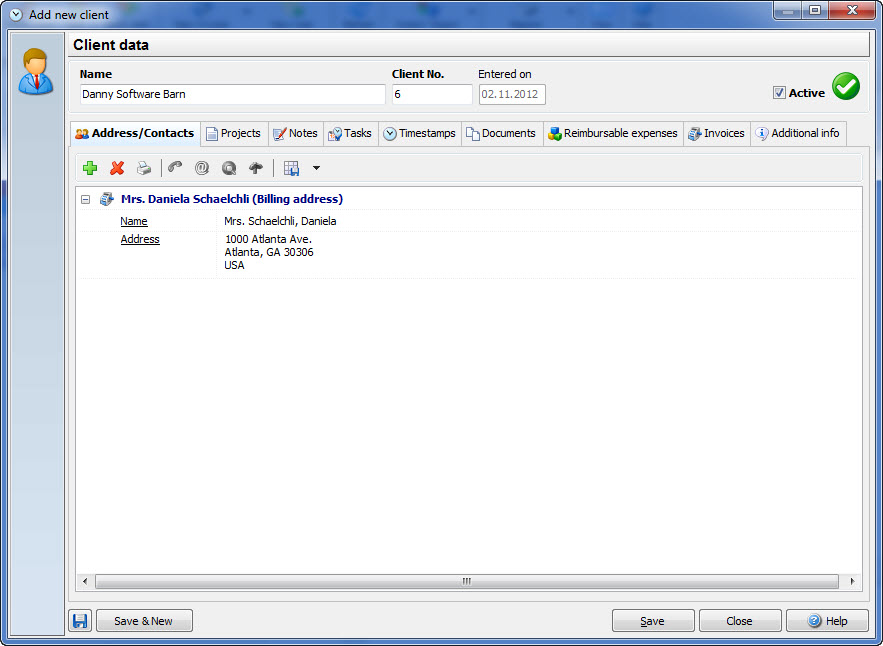Screen dimensions: 883x646
Task: Open the title bar menu icon beside 'Add new client'
Action: (x=16, y=15)
